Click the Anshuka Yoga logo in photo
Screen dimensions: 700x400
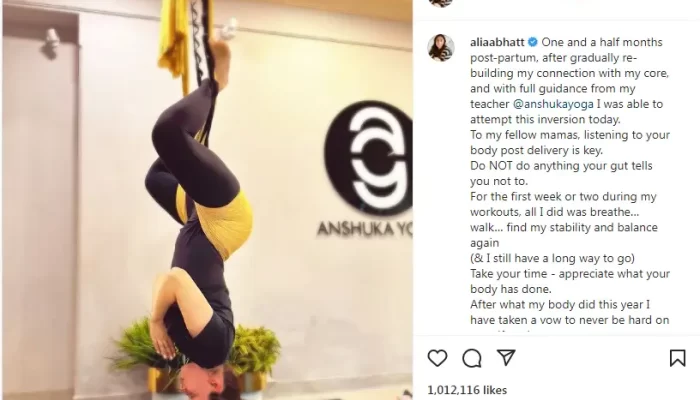pyautogui.click(x=369, y=158)
